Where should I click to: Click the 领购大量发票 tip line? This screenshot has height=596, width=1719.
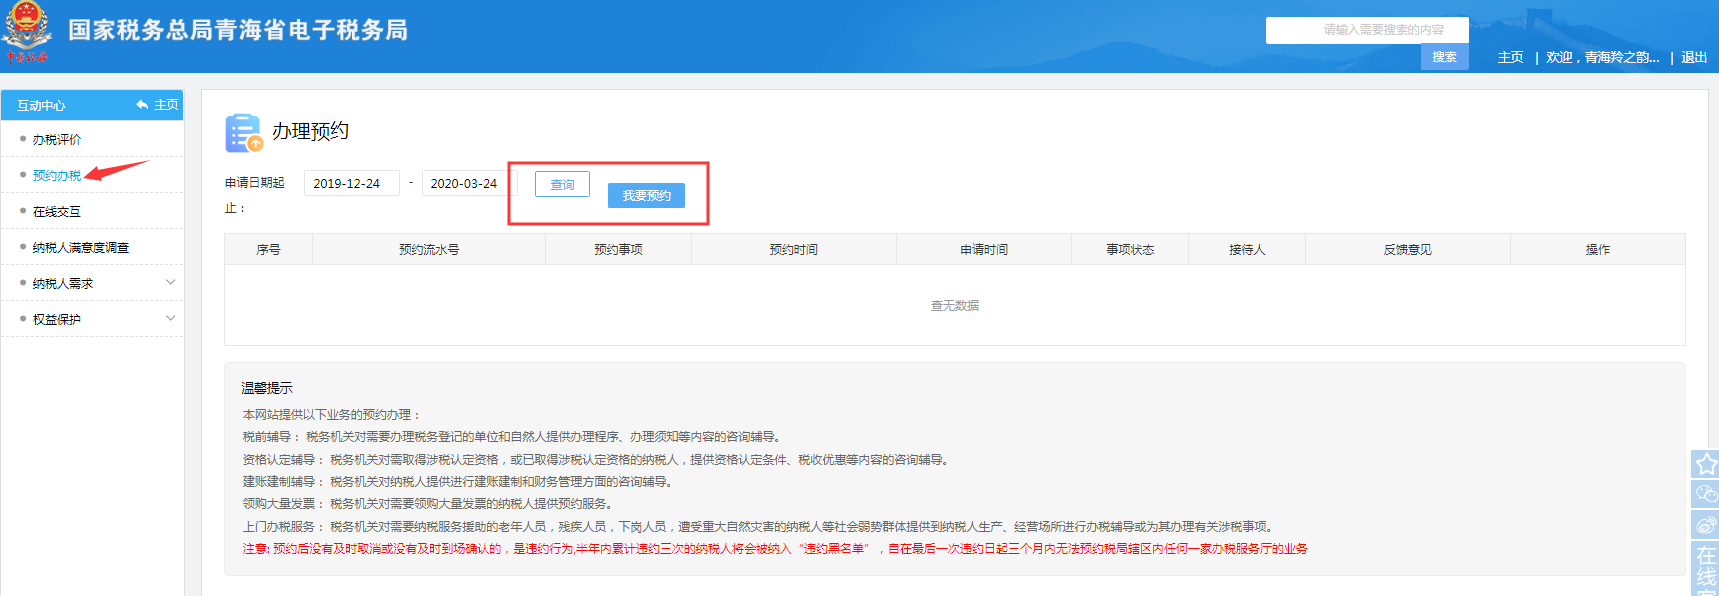pos(429,504)
